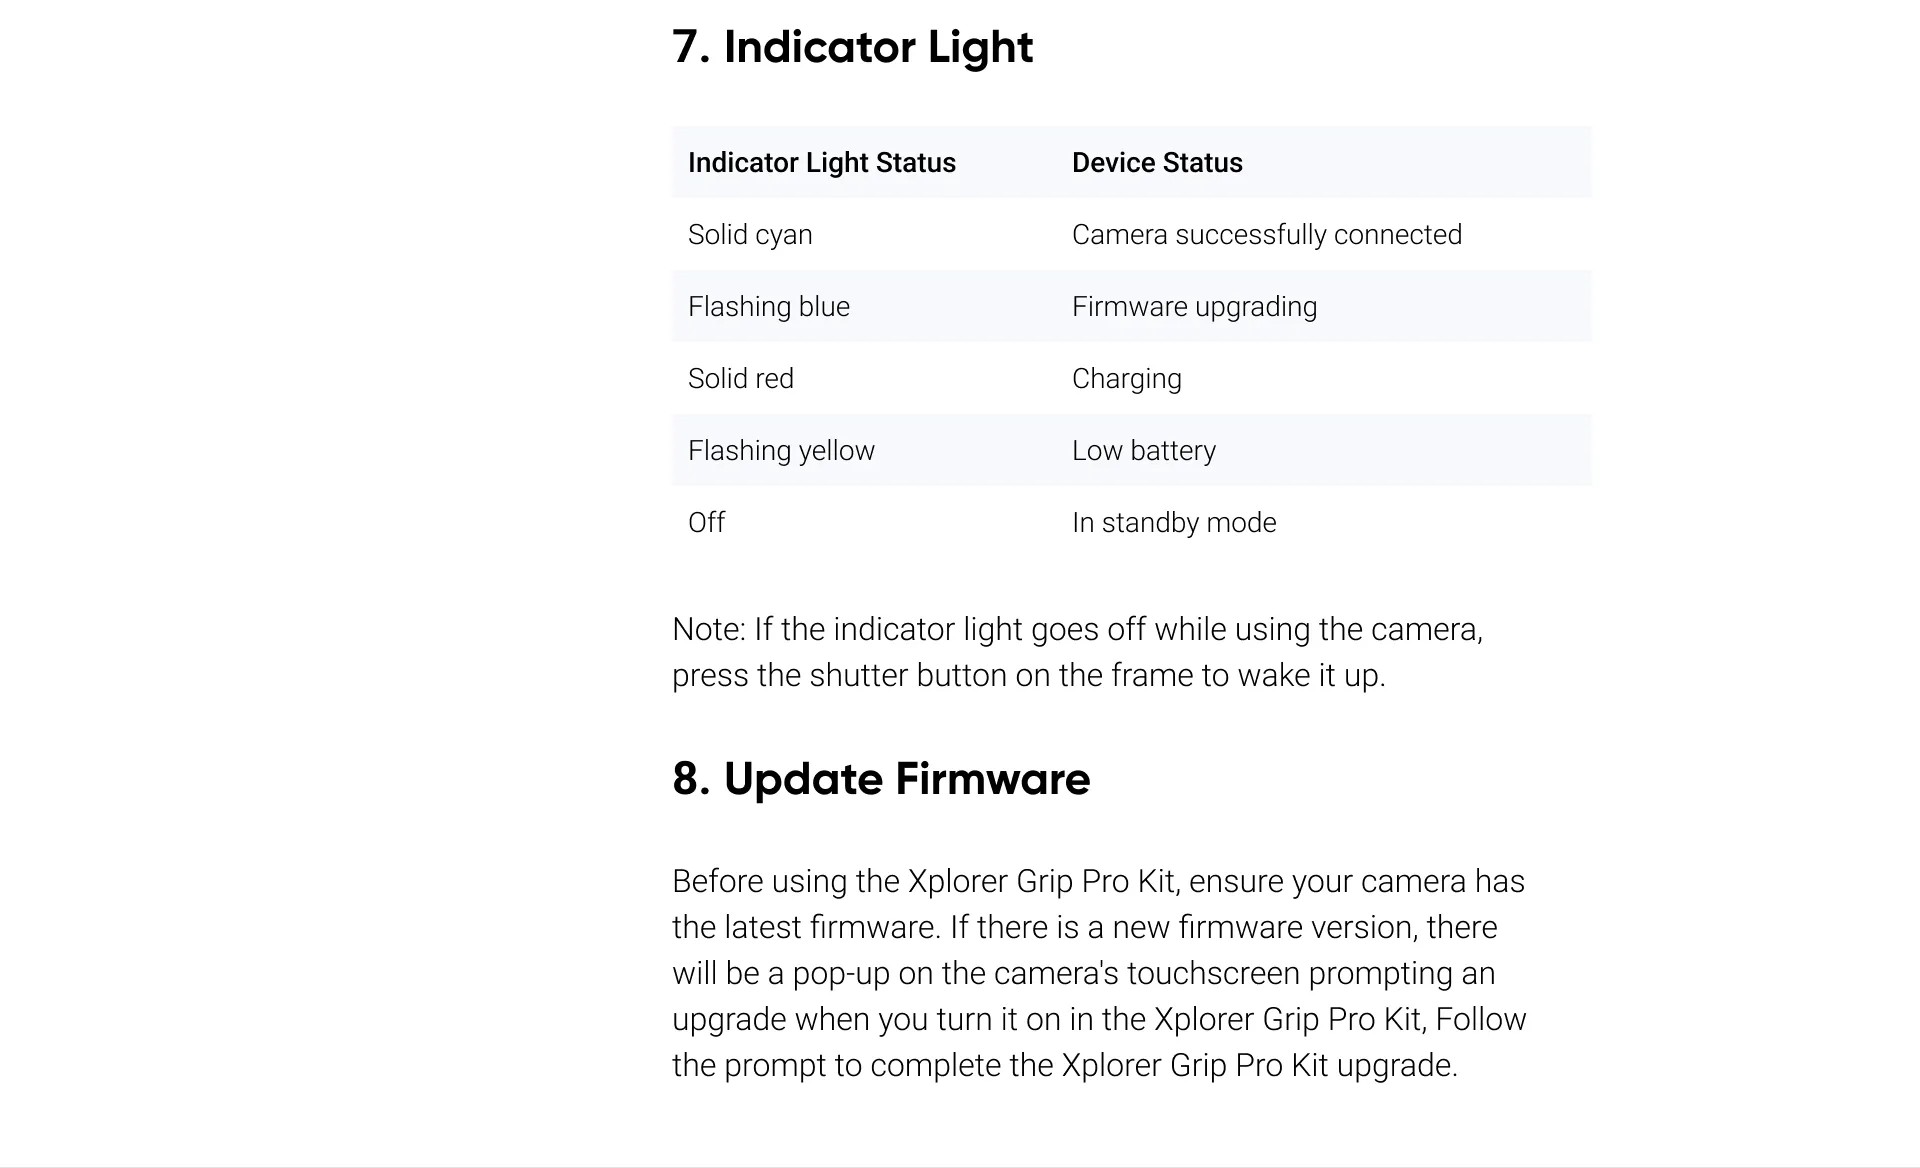Click the "Flashing yellow" table cell
This screenshot has height=1168, width=1920.
tap(781, 451)
